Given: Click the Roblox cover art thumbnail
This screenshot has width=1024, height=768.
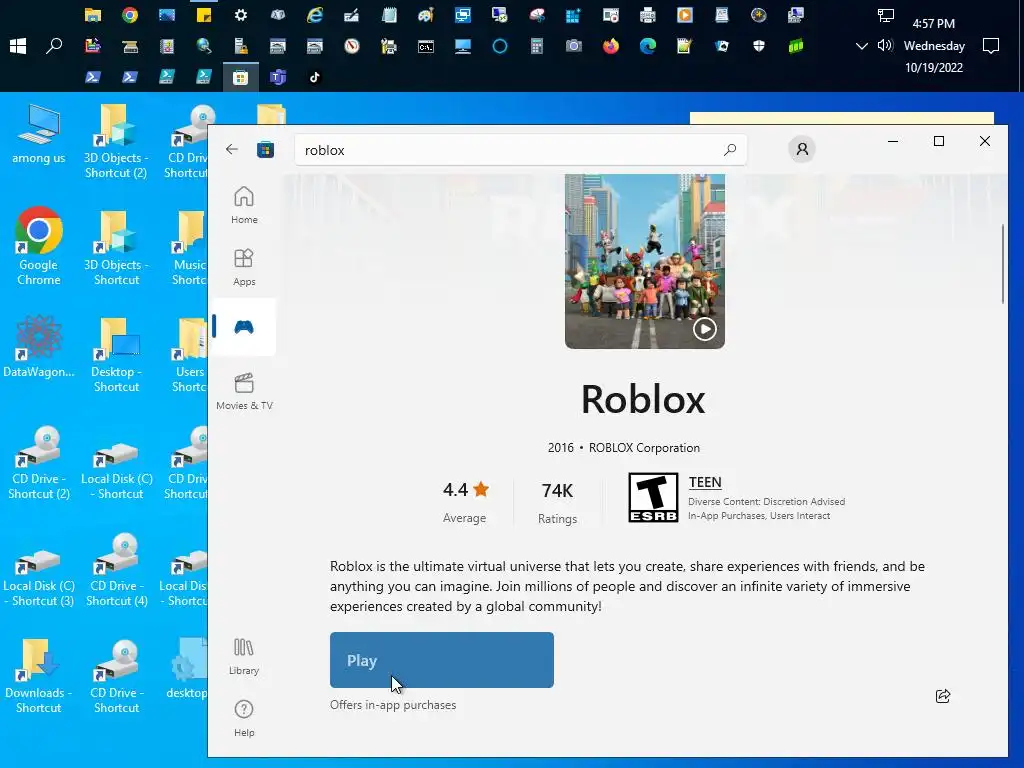Looking at the screenshot, I should click(x=645, y=261).
